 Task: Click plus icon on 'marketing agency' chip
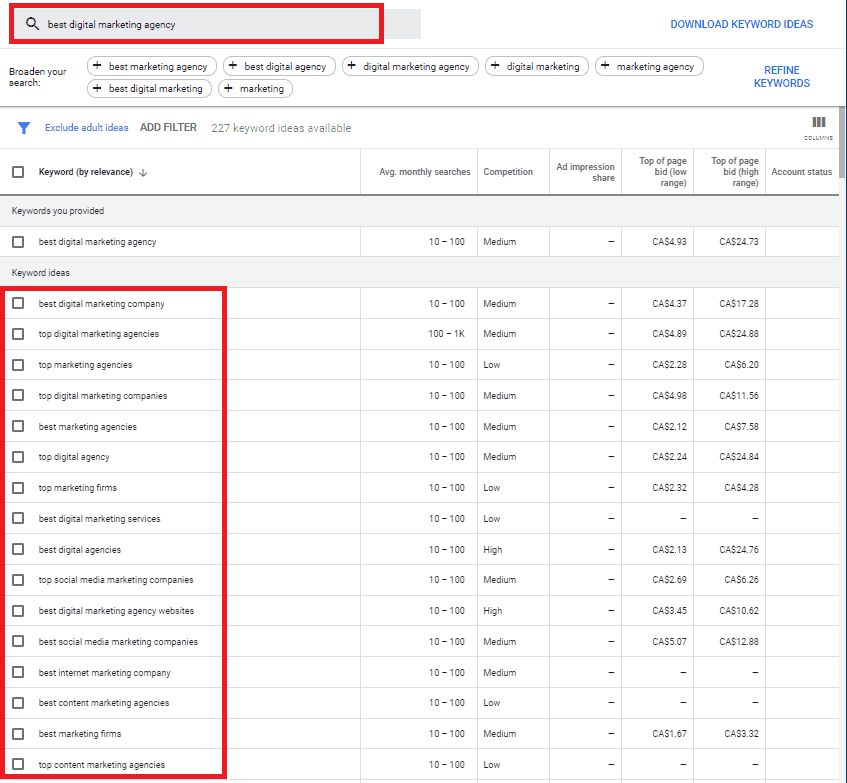(605, 66)
